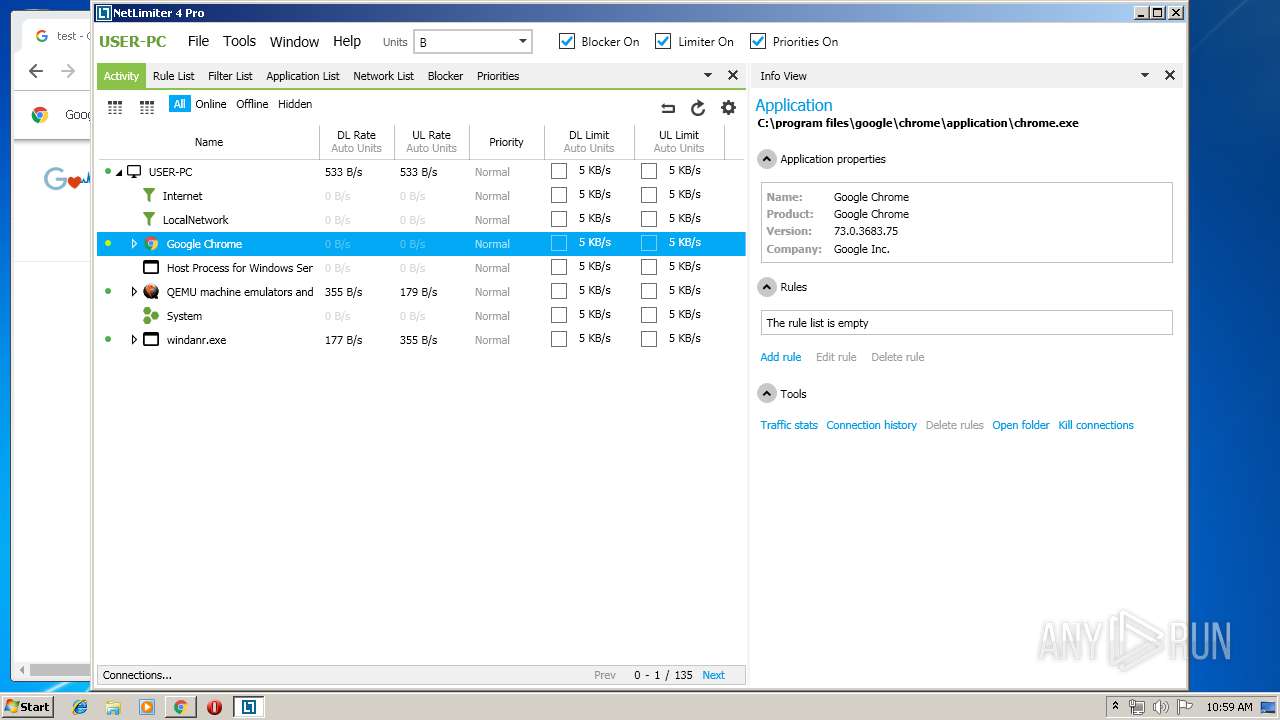Enable DL Limit for windanr.exe
The image size is (1280, 720).
(559, 339)
